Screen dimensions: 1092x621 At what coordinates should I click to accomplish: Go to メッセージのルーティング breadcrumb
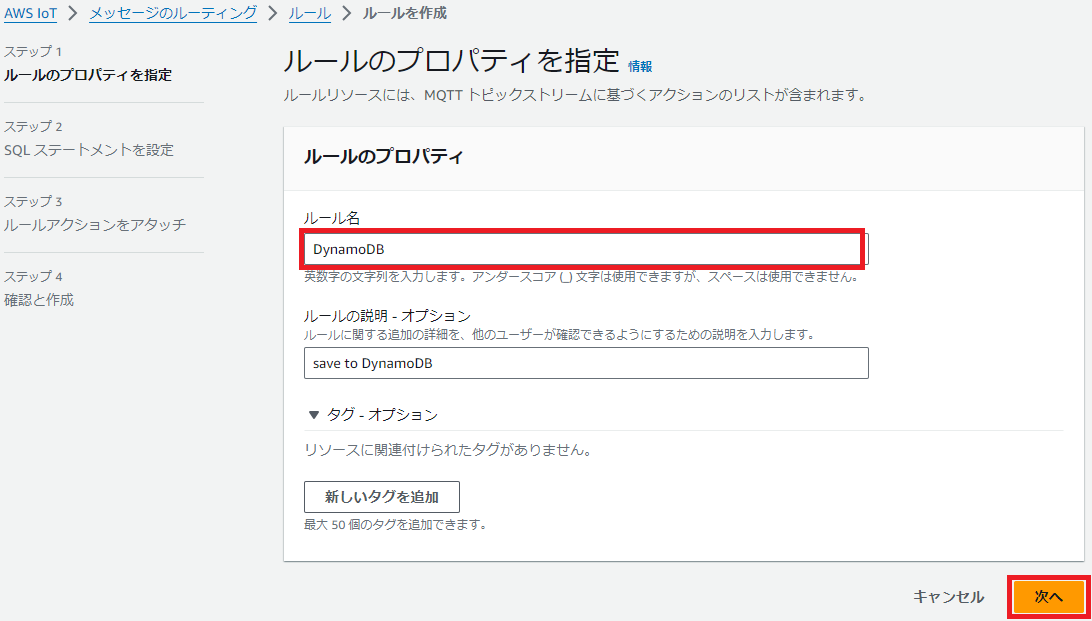pyautogui.click(x=173, y=13)
